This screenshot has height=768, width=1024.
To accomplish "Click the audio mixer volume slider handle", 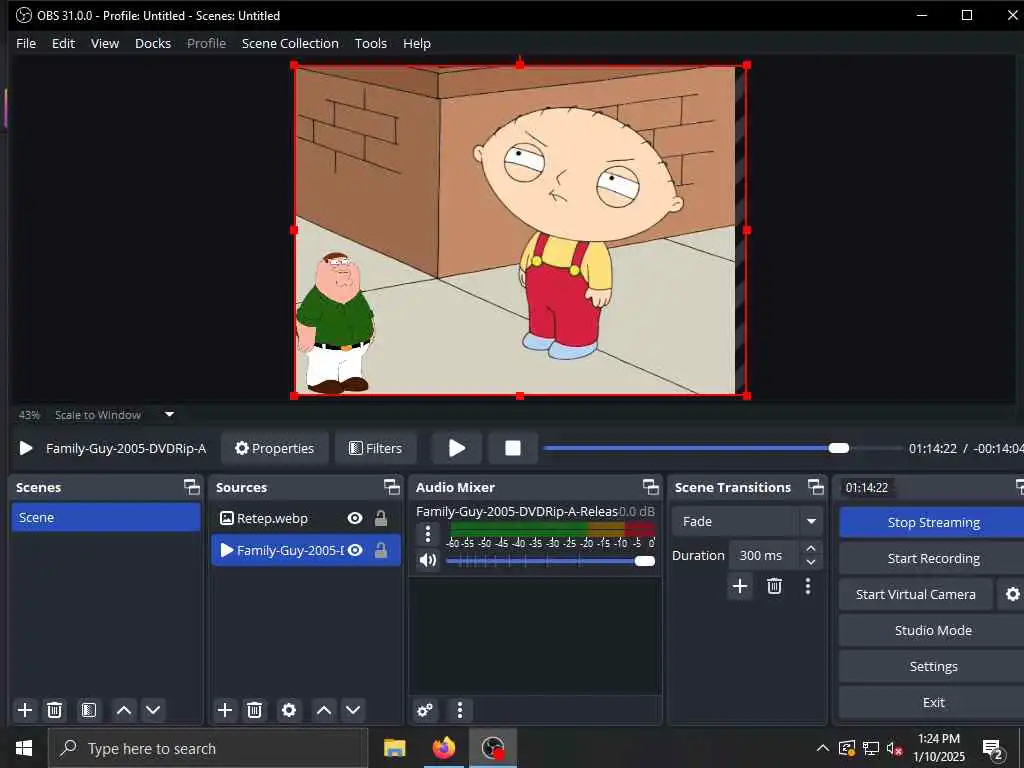I will tap(645, 561).
